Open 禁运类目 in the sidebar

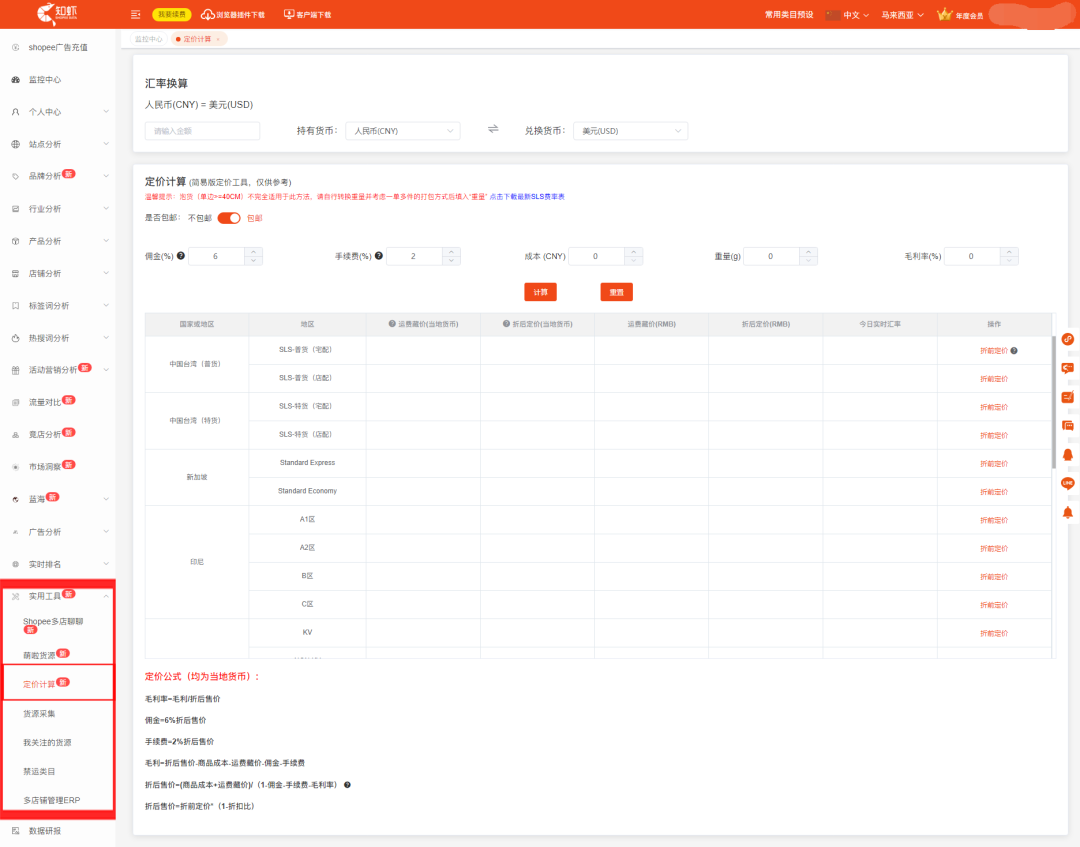[39, 771]
